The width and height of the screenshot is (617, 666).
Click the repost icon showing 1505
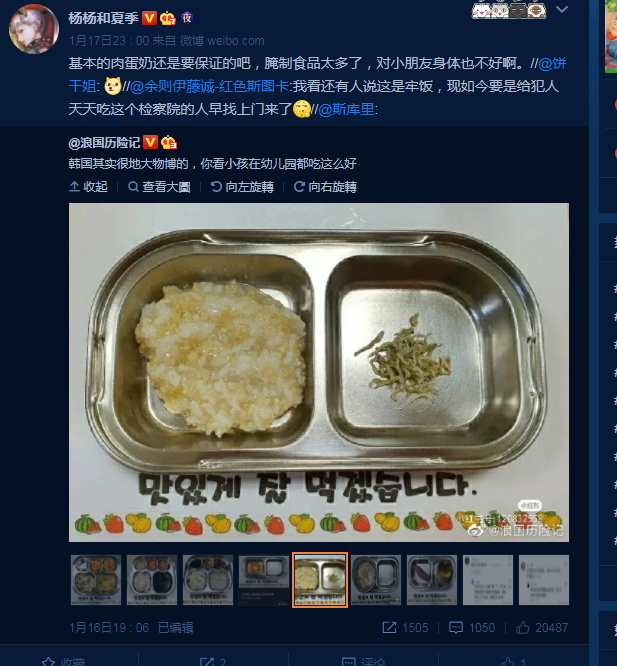pyautogui.click(x=389, y=628)
